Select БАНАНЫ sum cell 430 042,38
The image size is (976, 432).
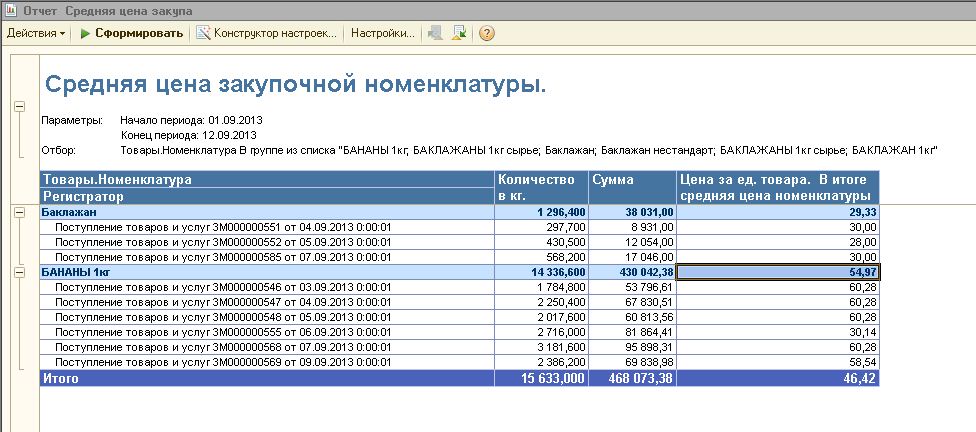[x=632, y=272]
